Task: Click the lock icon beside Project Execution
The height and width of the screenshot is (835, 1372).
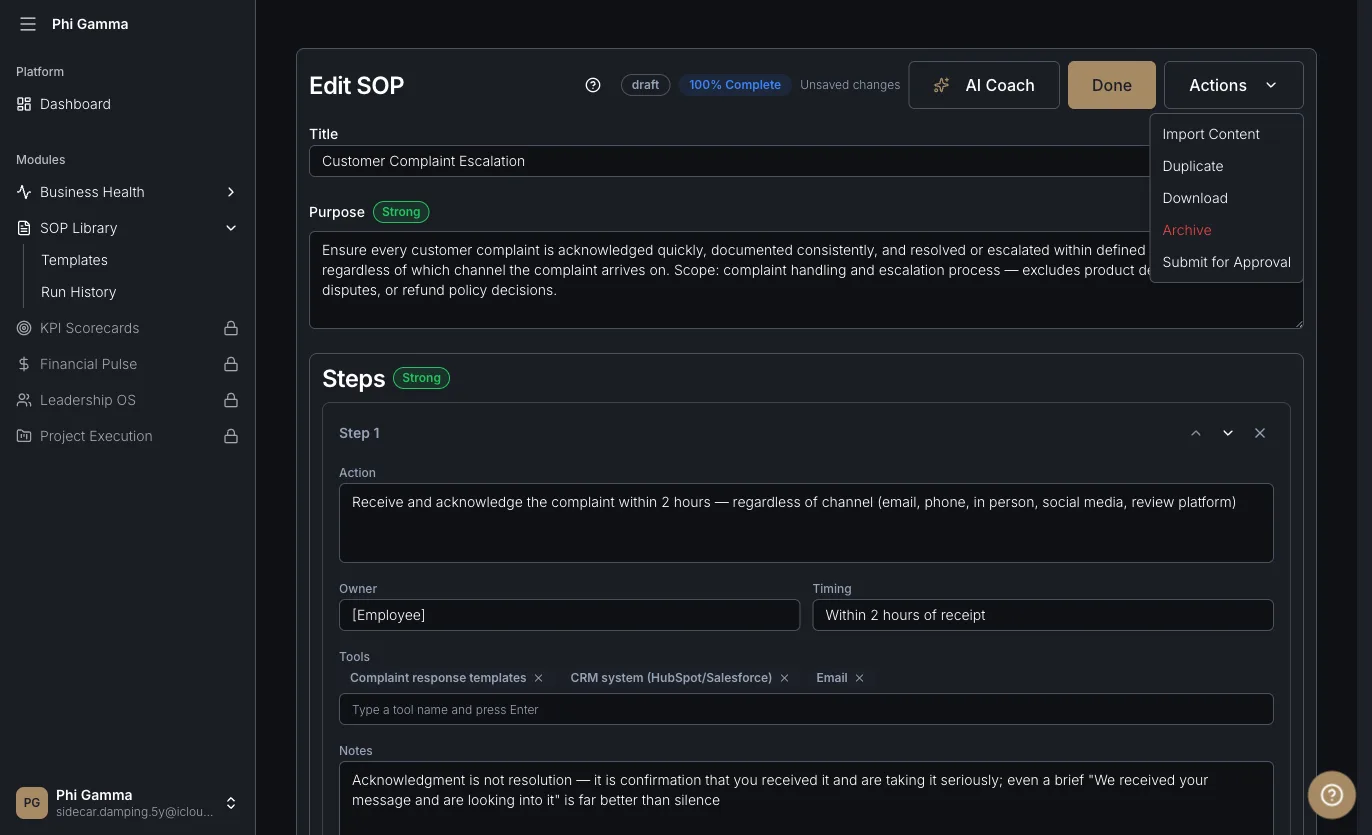Action: [231, 436]
